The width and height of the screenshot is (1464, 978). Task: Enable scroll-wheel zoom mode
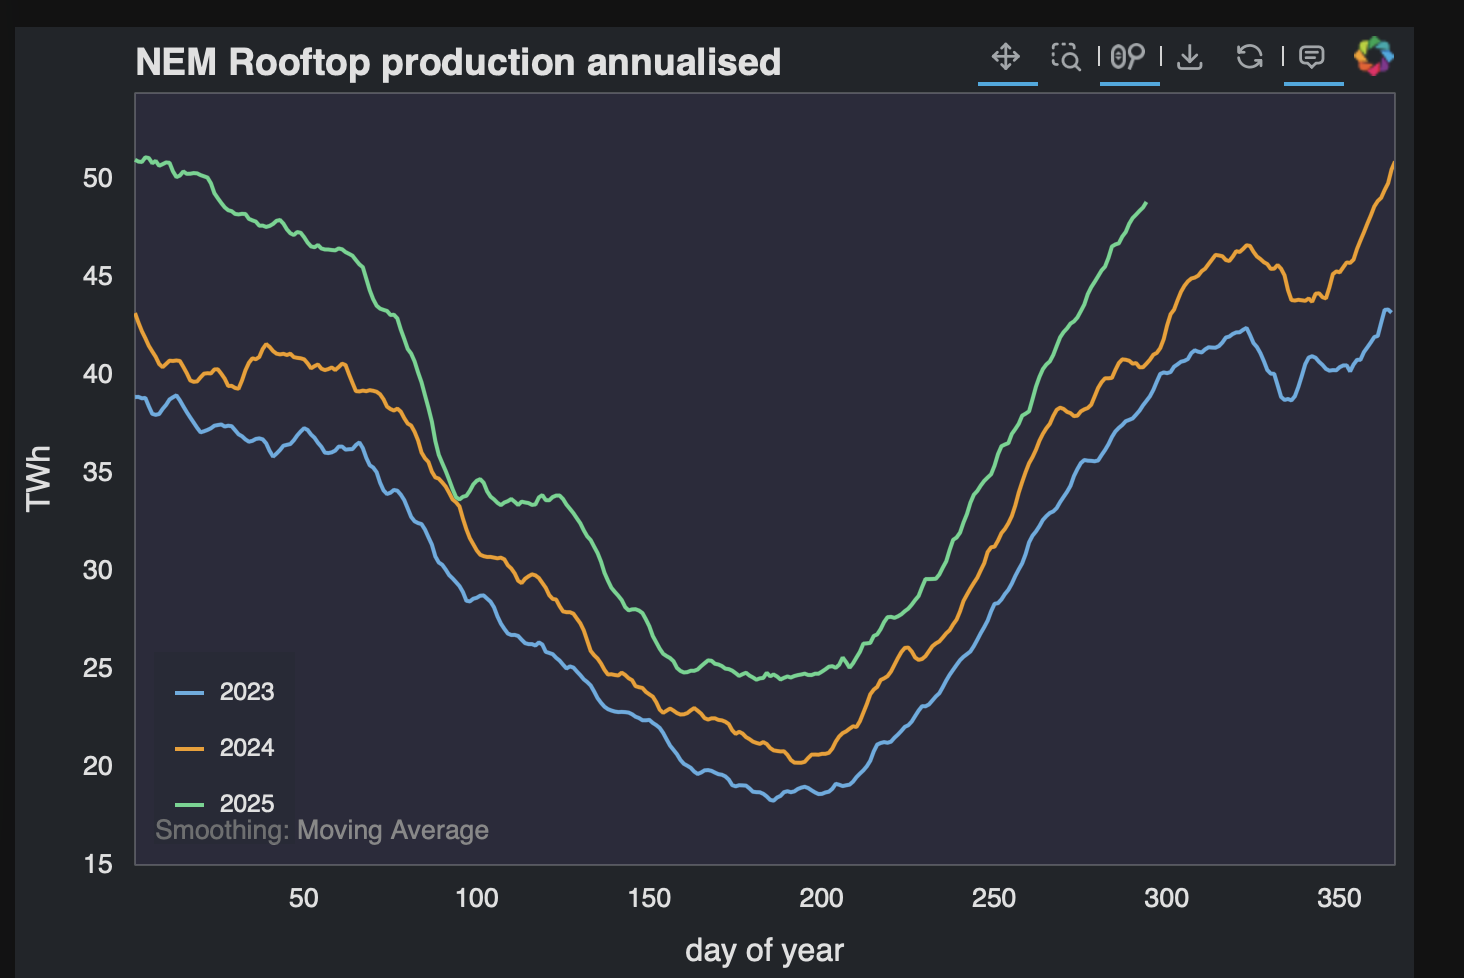1127,57
